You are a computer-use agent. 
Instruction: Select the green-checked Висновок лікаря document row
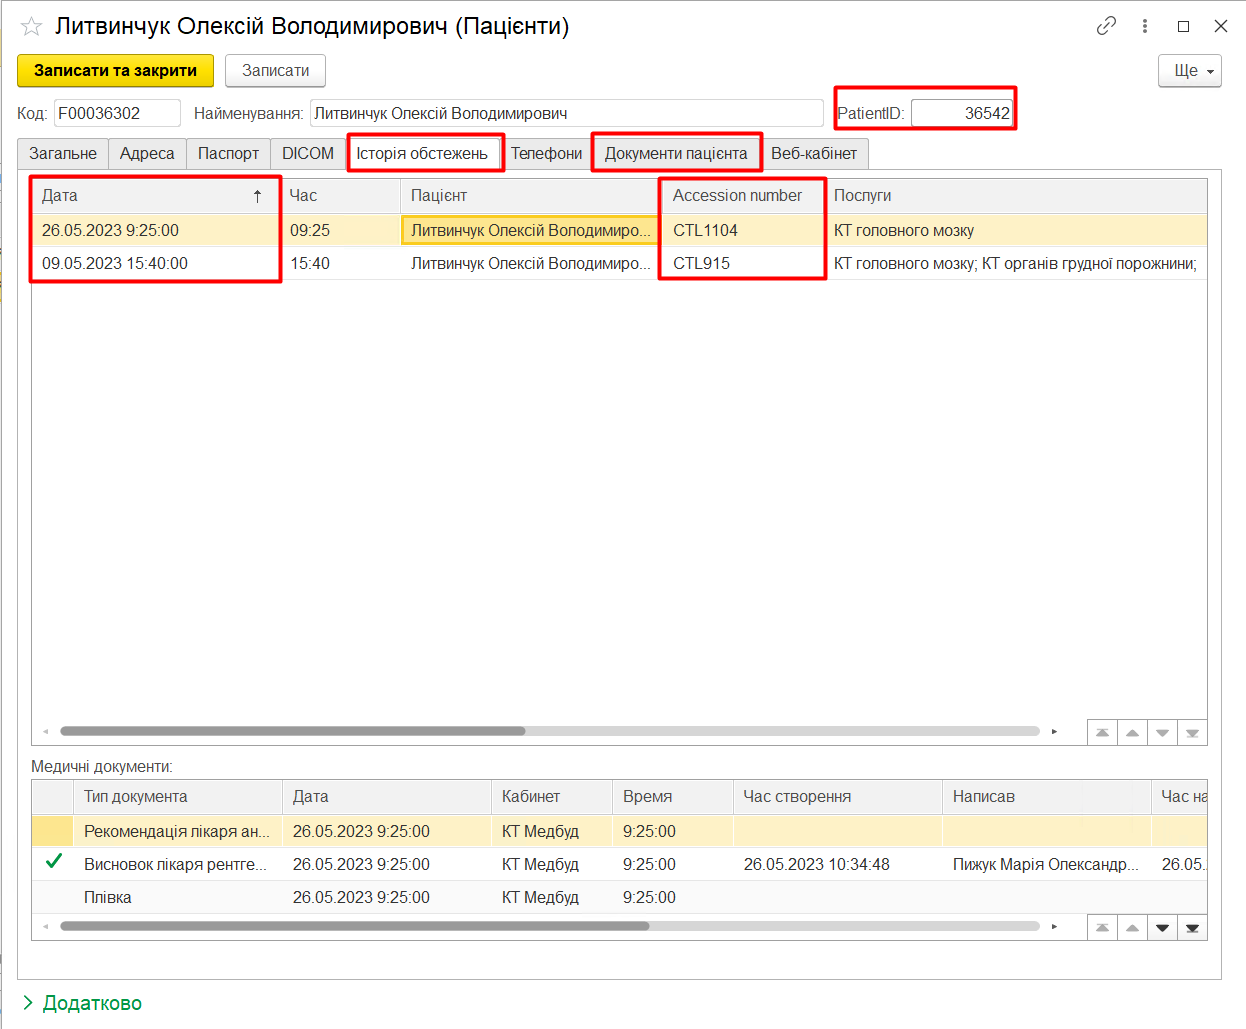(175, 864)
